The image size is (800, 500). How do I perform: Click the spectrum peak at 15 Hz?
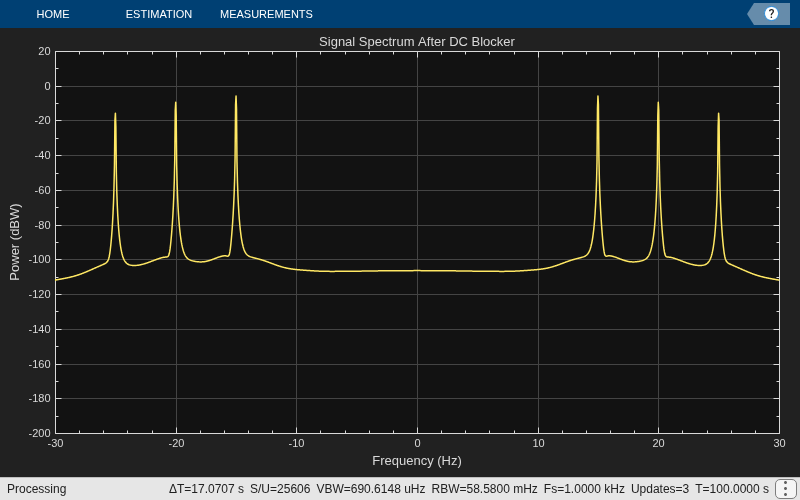pos(598,96)
